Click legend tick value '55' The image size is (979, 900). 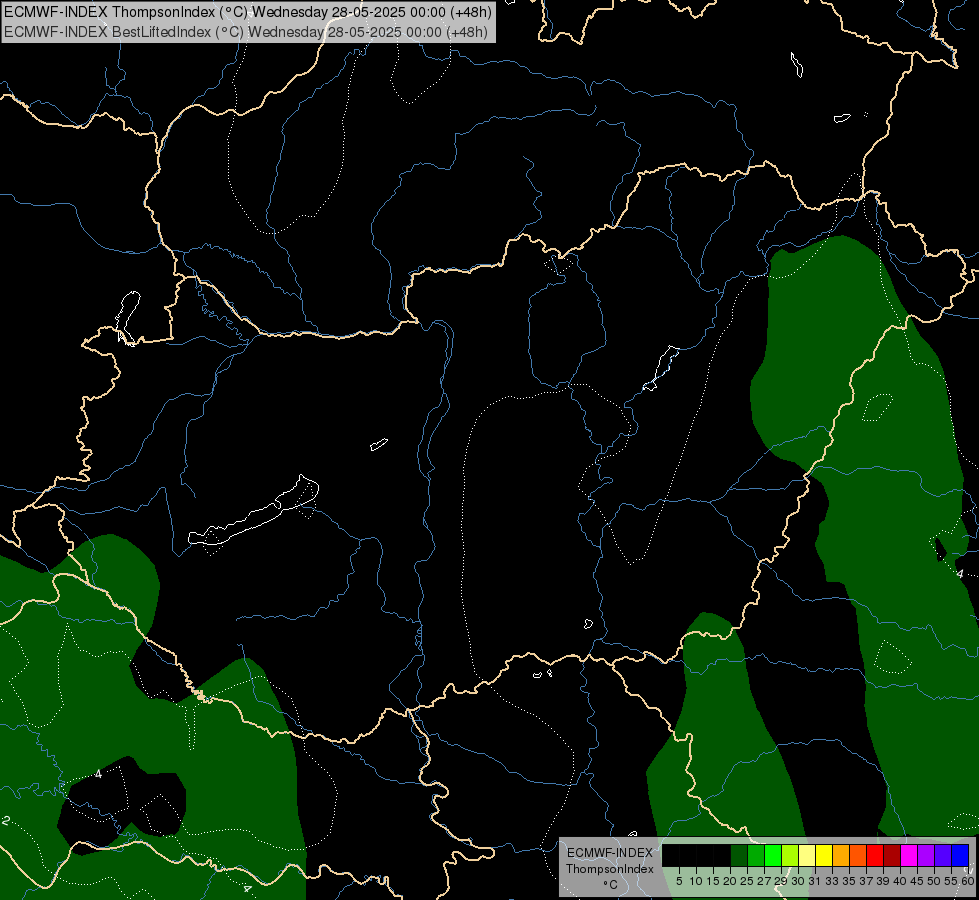tap(950, 881)
